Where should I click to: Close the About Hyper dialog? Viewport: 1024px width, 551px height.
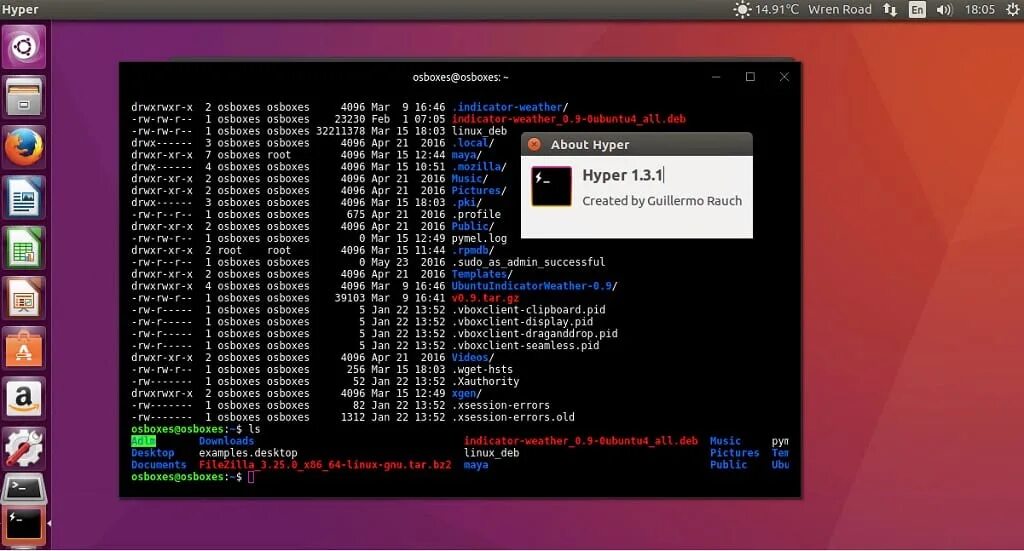click(534, 144)
